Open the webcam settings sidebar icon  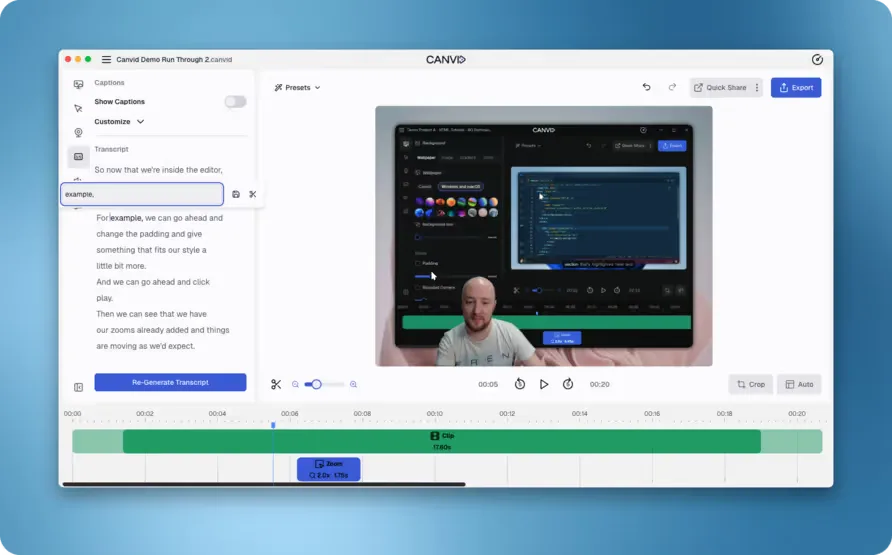(x=78, y=132)
